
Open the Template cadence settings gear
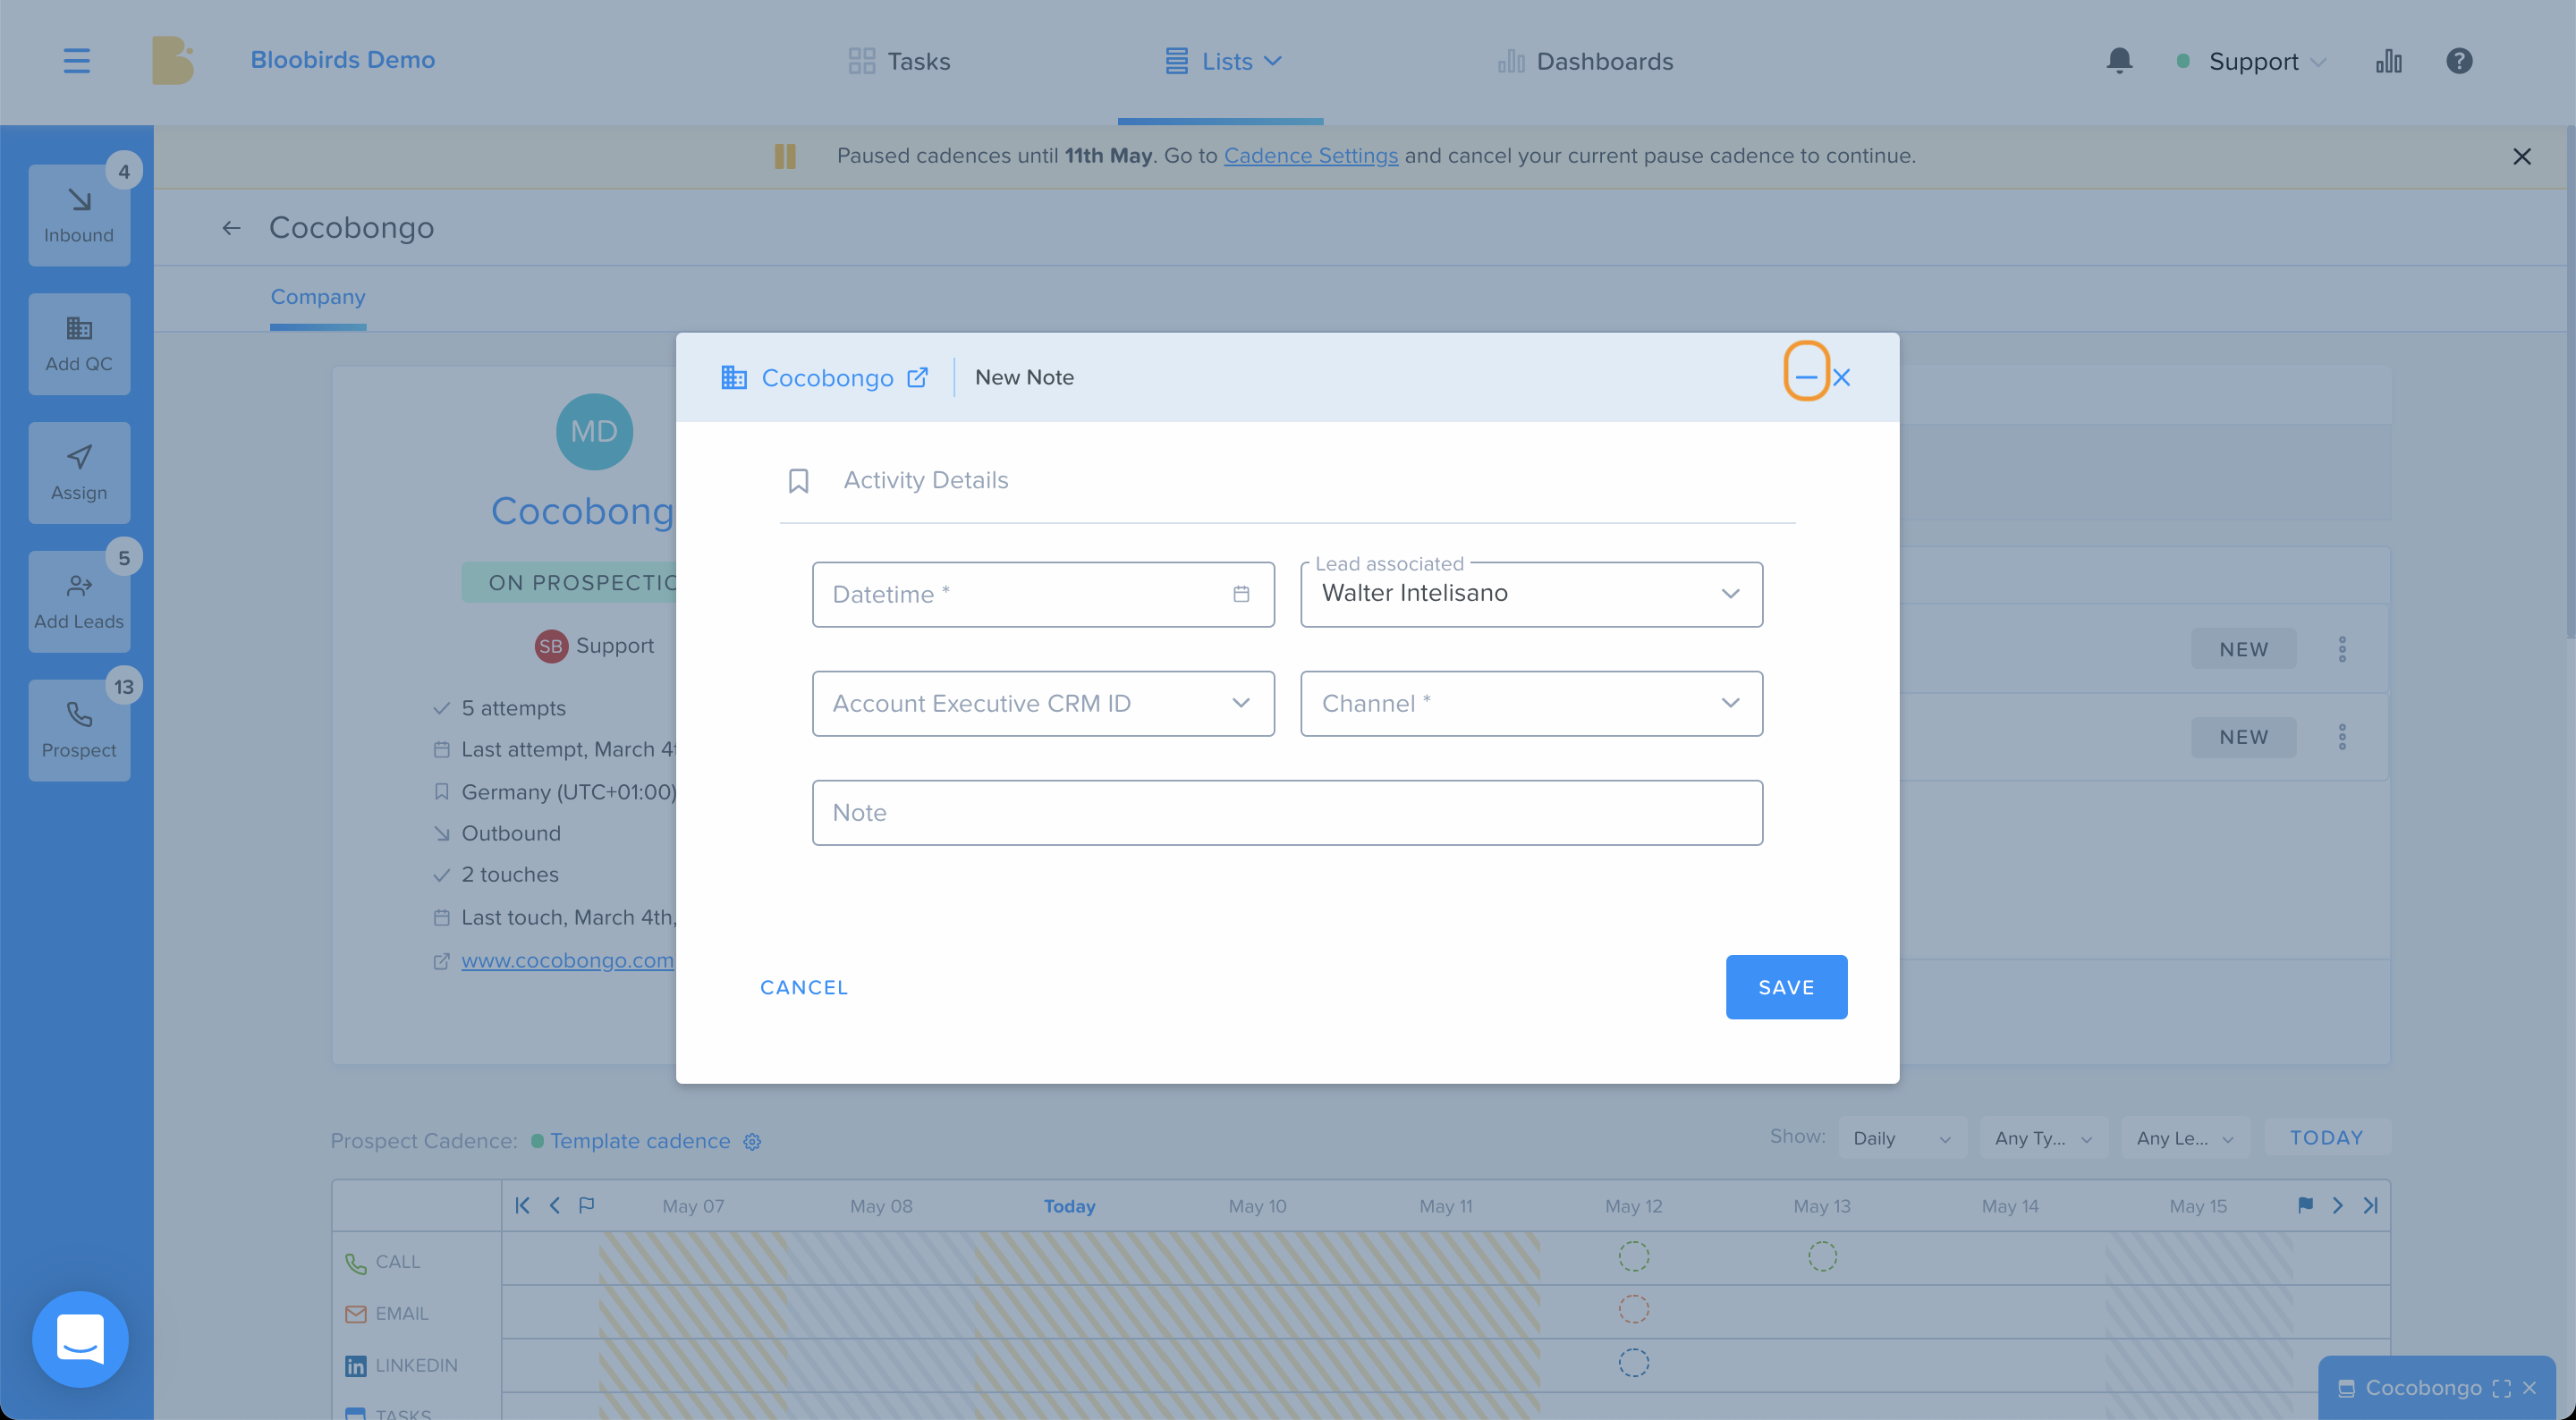pyautogui.click(x=752, y=1142)
